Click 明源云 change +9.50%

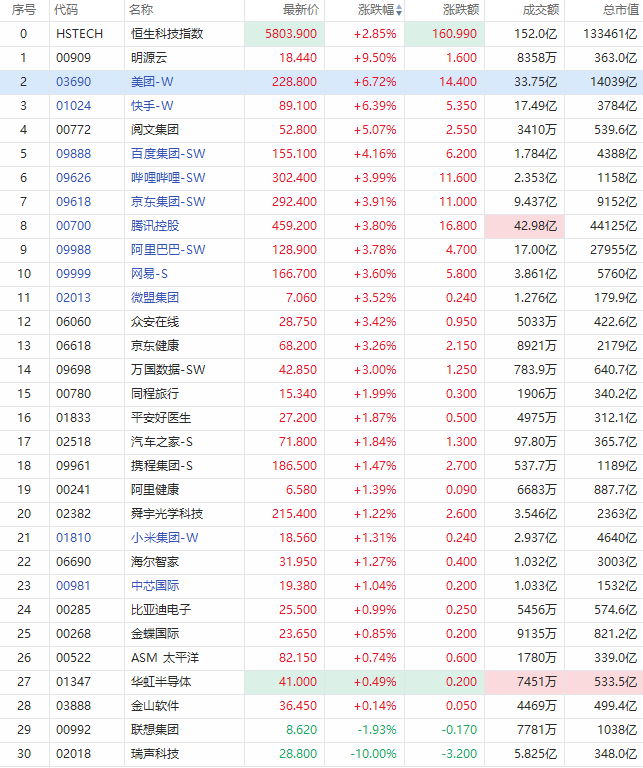click(375, 58)
